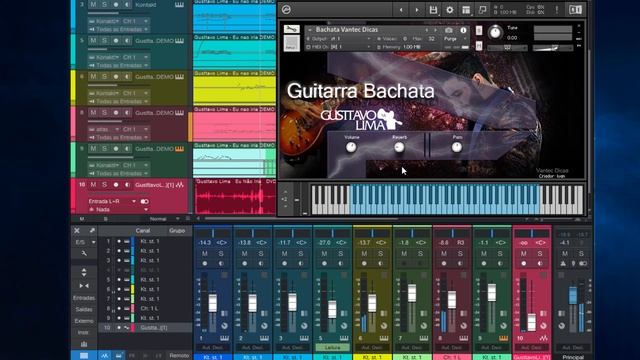640x360 pixels.
Task: Mute the Principal master channel
Action: point(565,253)
